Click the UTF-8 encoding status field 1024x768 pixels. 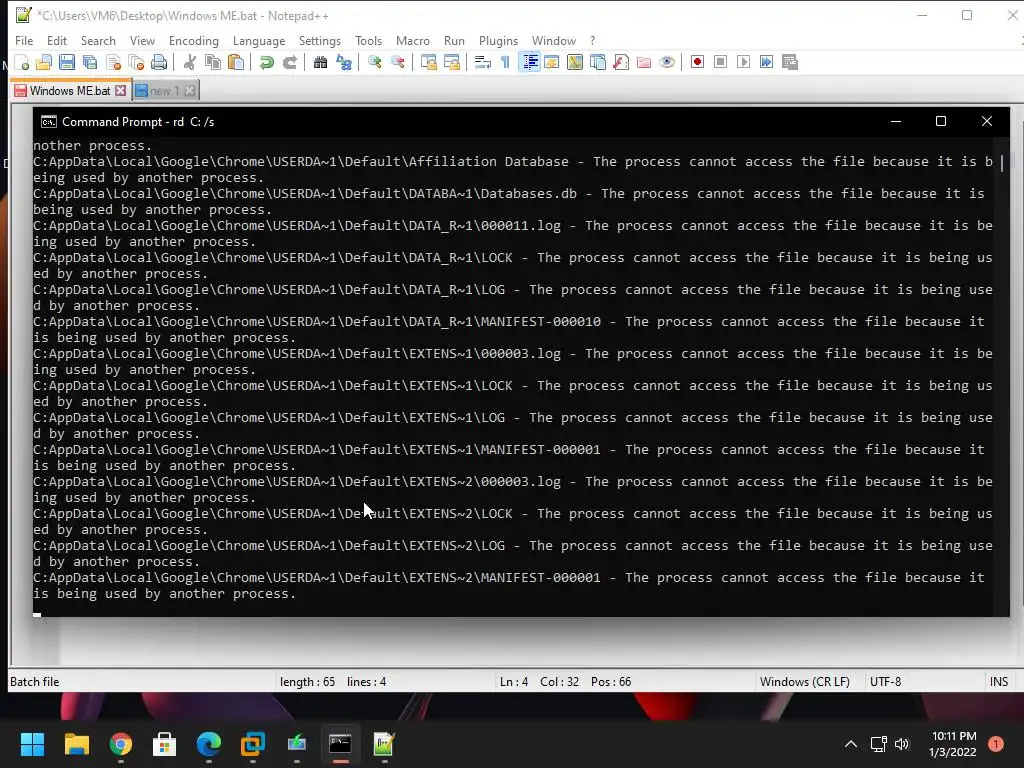(886, 682)
